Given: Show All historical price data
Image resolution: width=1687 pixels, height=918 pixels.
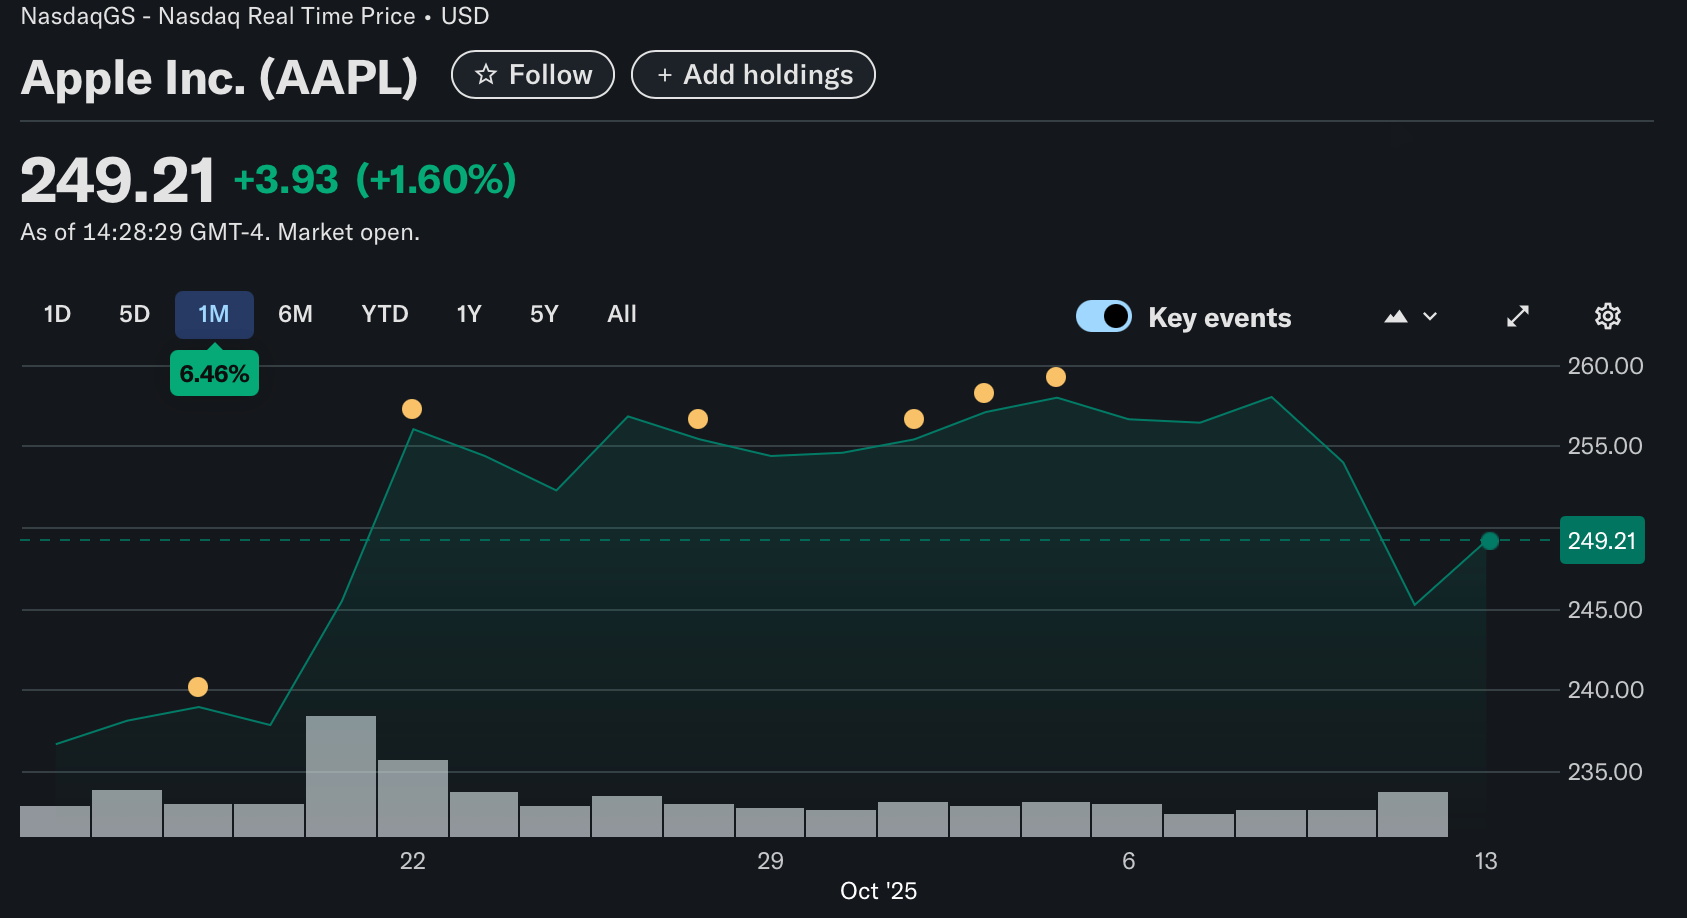Looking at the screenshot, I should click(621, 314).
